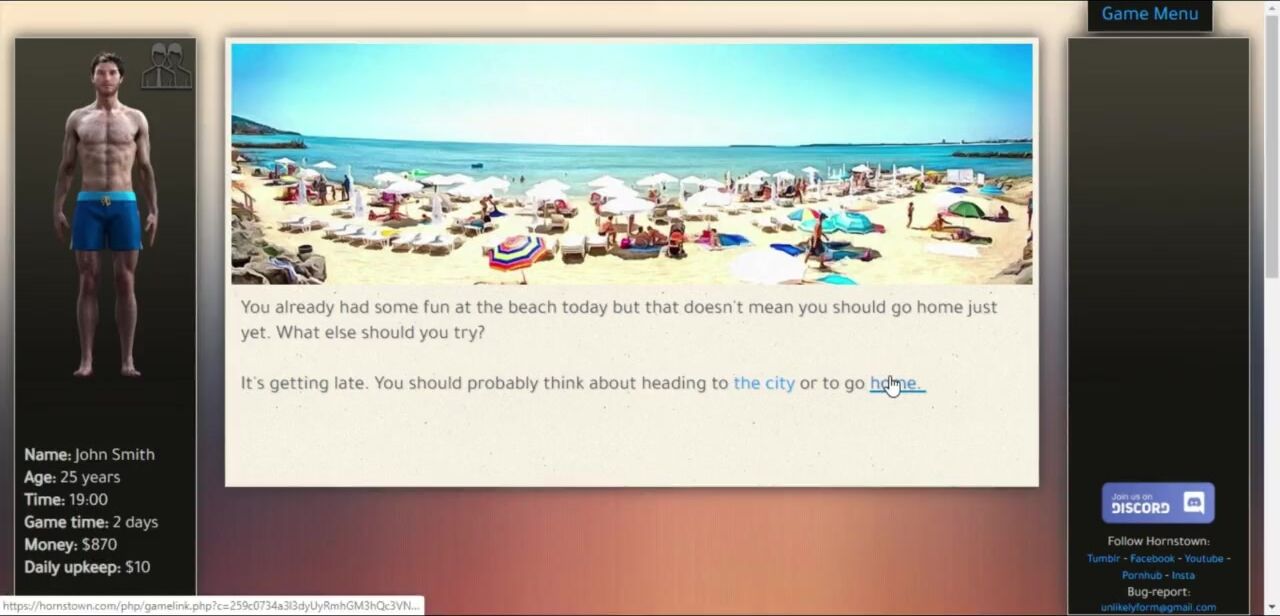This screenshot has width=1280, height=616.
Task: Click the page's vertical scrollbar thumb
Action: click(x=1271, y=150)
